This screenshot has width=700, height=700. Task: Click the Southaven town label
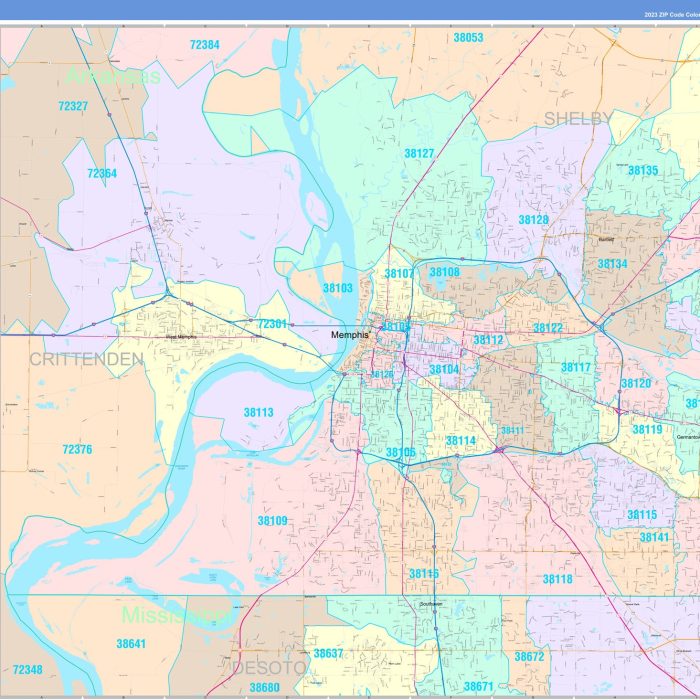(431, 604)
